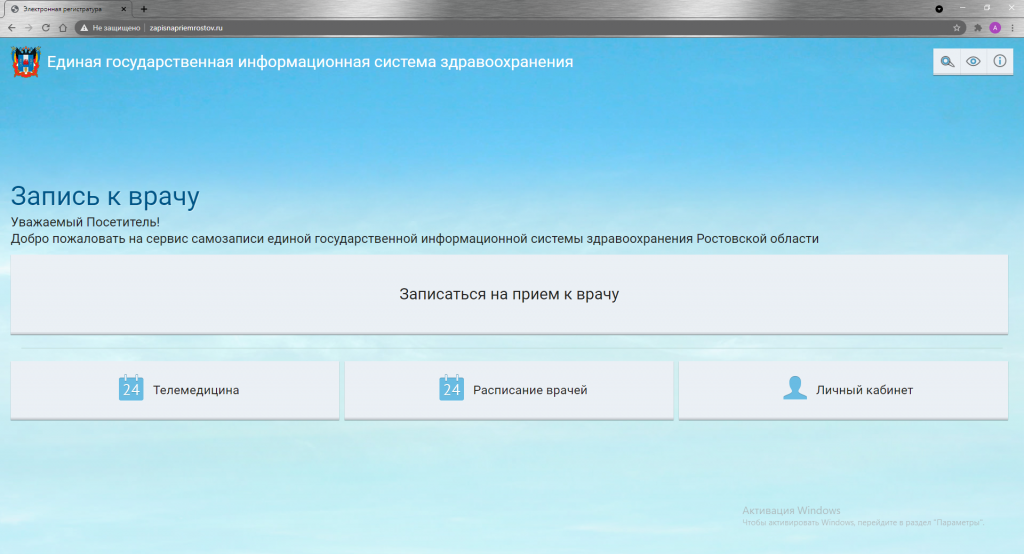1024x554 pixels.
Task: Open the browser extensions puzzle icon
Action: 977,28
